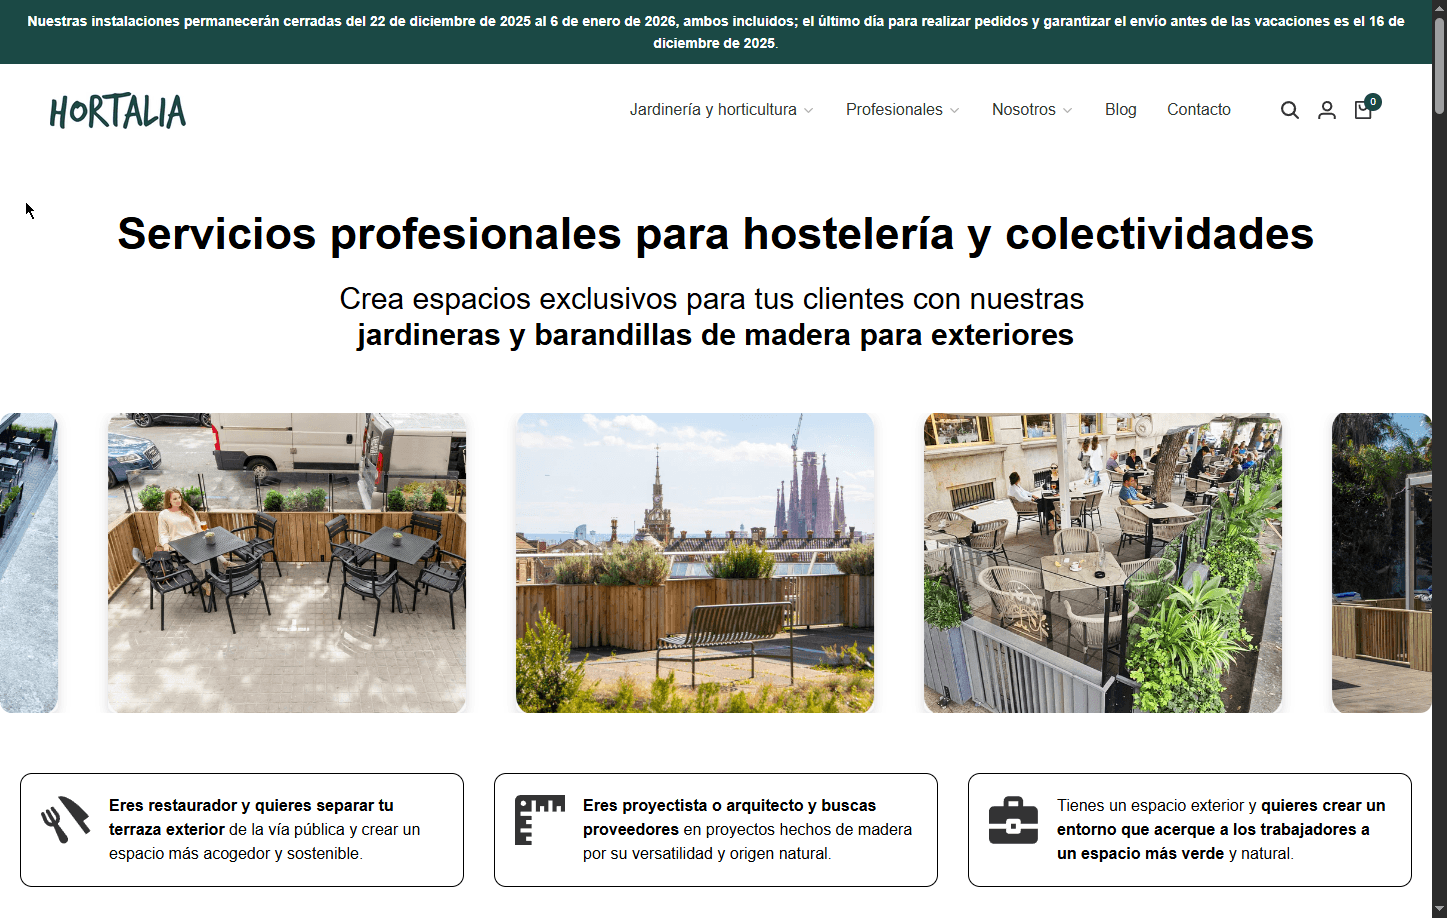Open the restaurant terrace with plants photo
Image resolution: width=1447 pixels, height=918 pixels.
(1103, 563)
